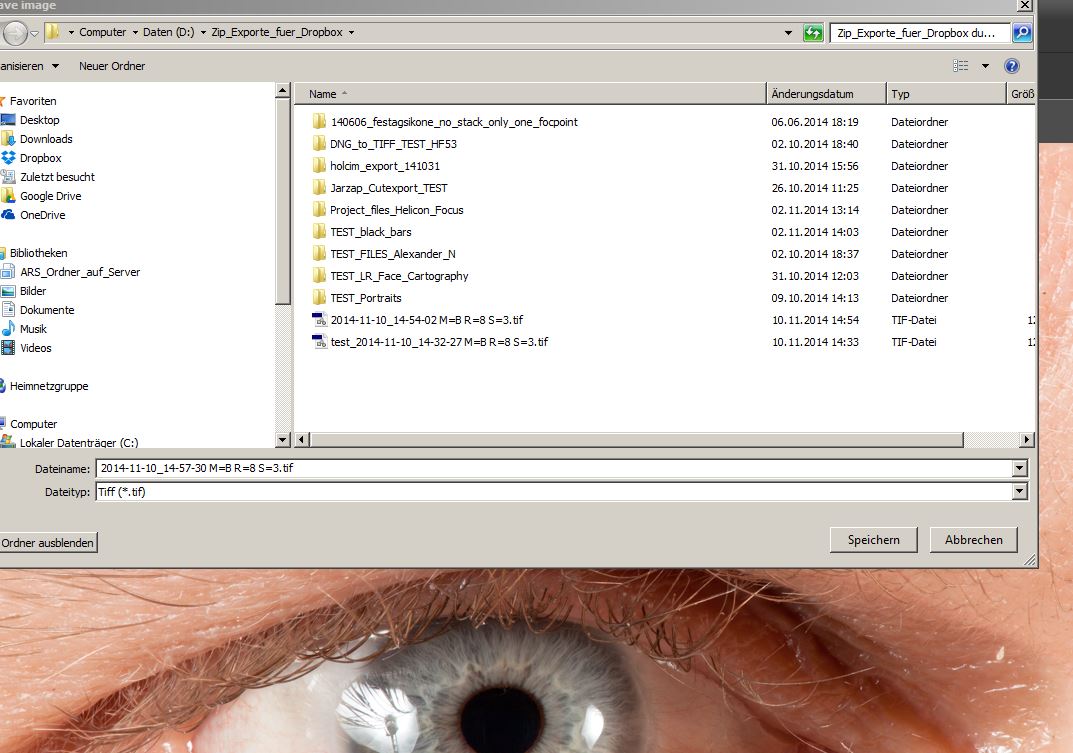Select Downloads in the Favoriten list
1073x753 pixels.
pos(46,139)
